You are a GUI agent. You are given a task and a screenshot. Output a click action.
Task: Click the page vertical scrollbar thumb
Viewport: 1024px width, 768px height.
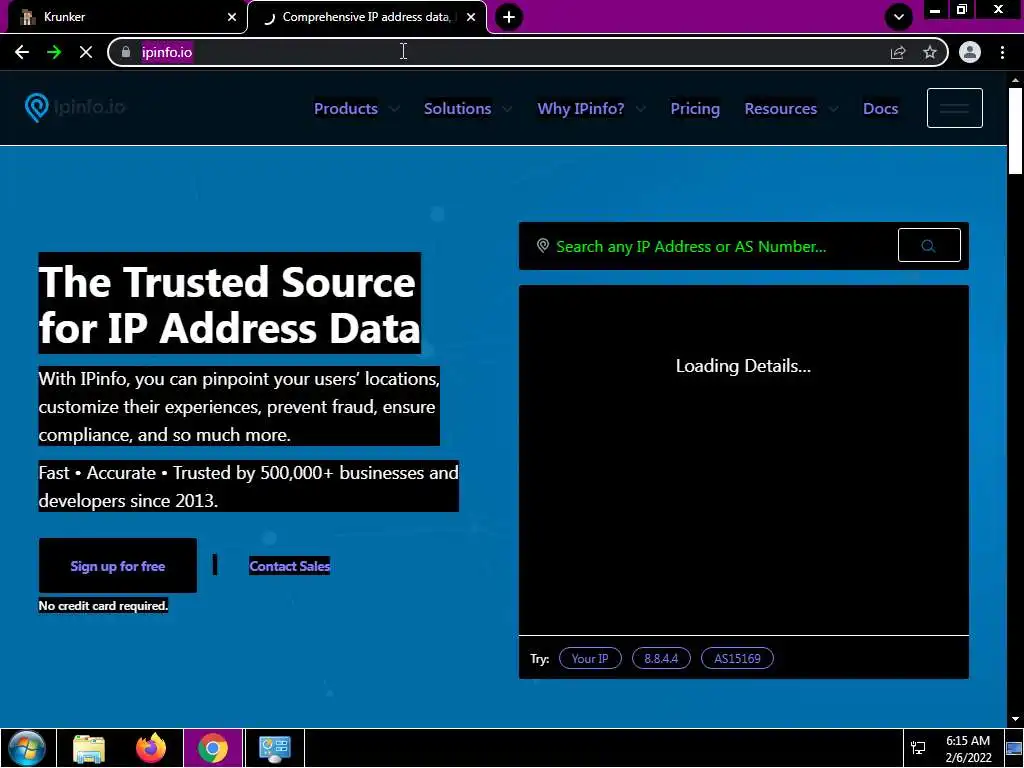[x=1015, y=131]
